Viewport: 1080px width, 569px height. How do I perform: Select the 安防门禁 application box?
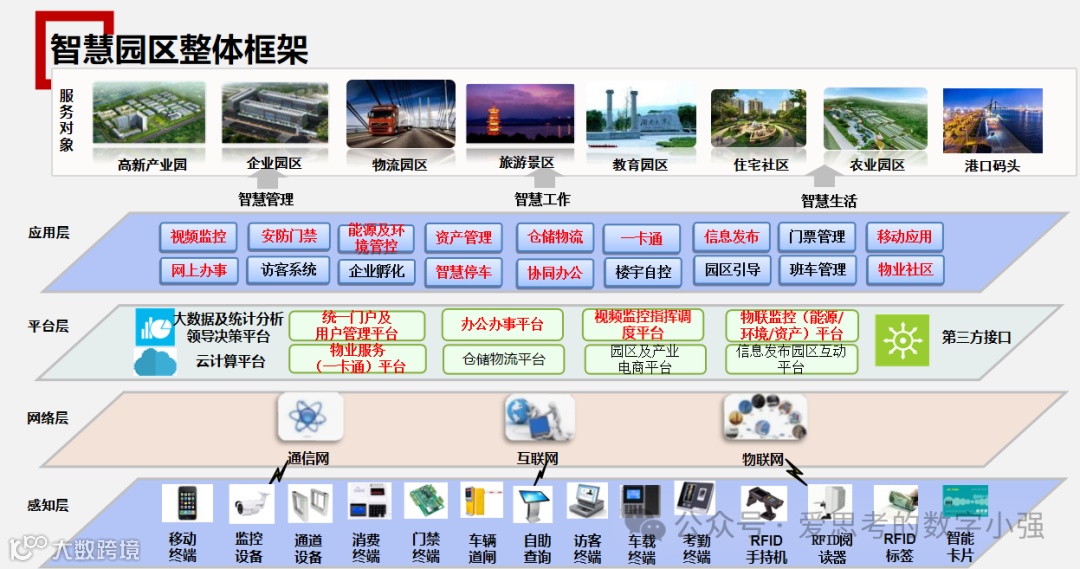tap(289, 237)
